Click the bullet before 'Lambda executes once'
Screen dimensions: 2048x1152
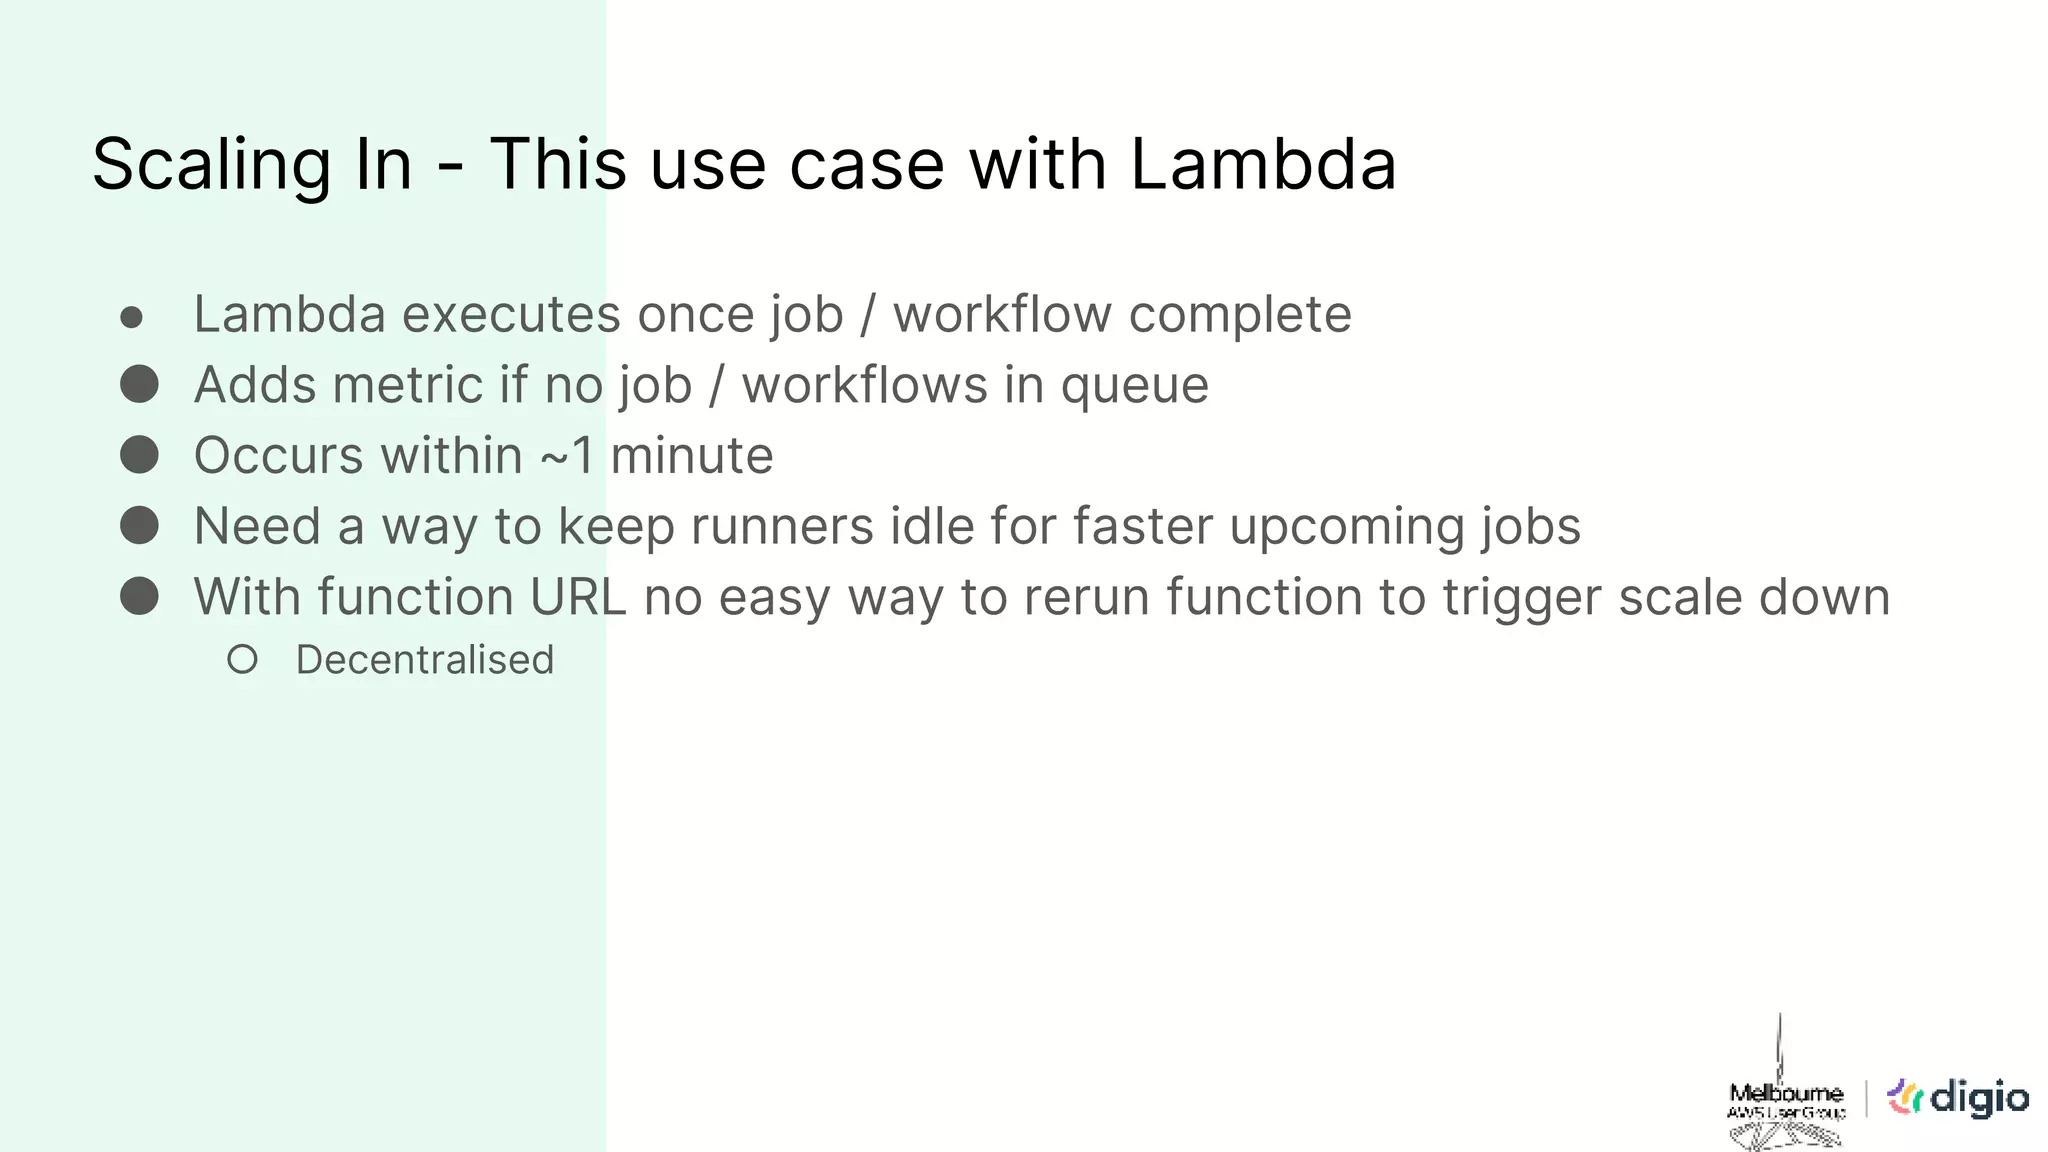[x=131, y=318]
